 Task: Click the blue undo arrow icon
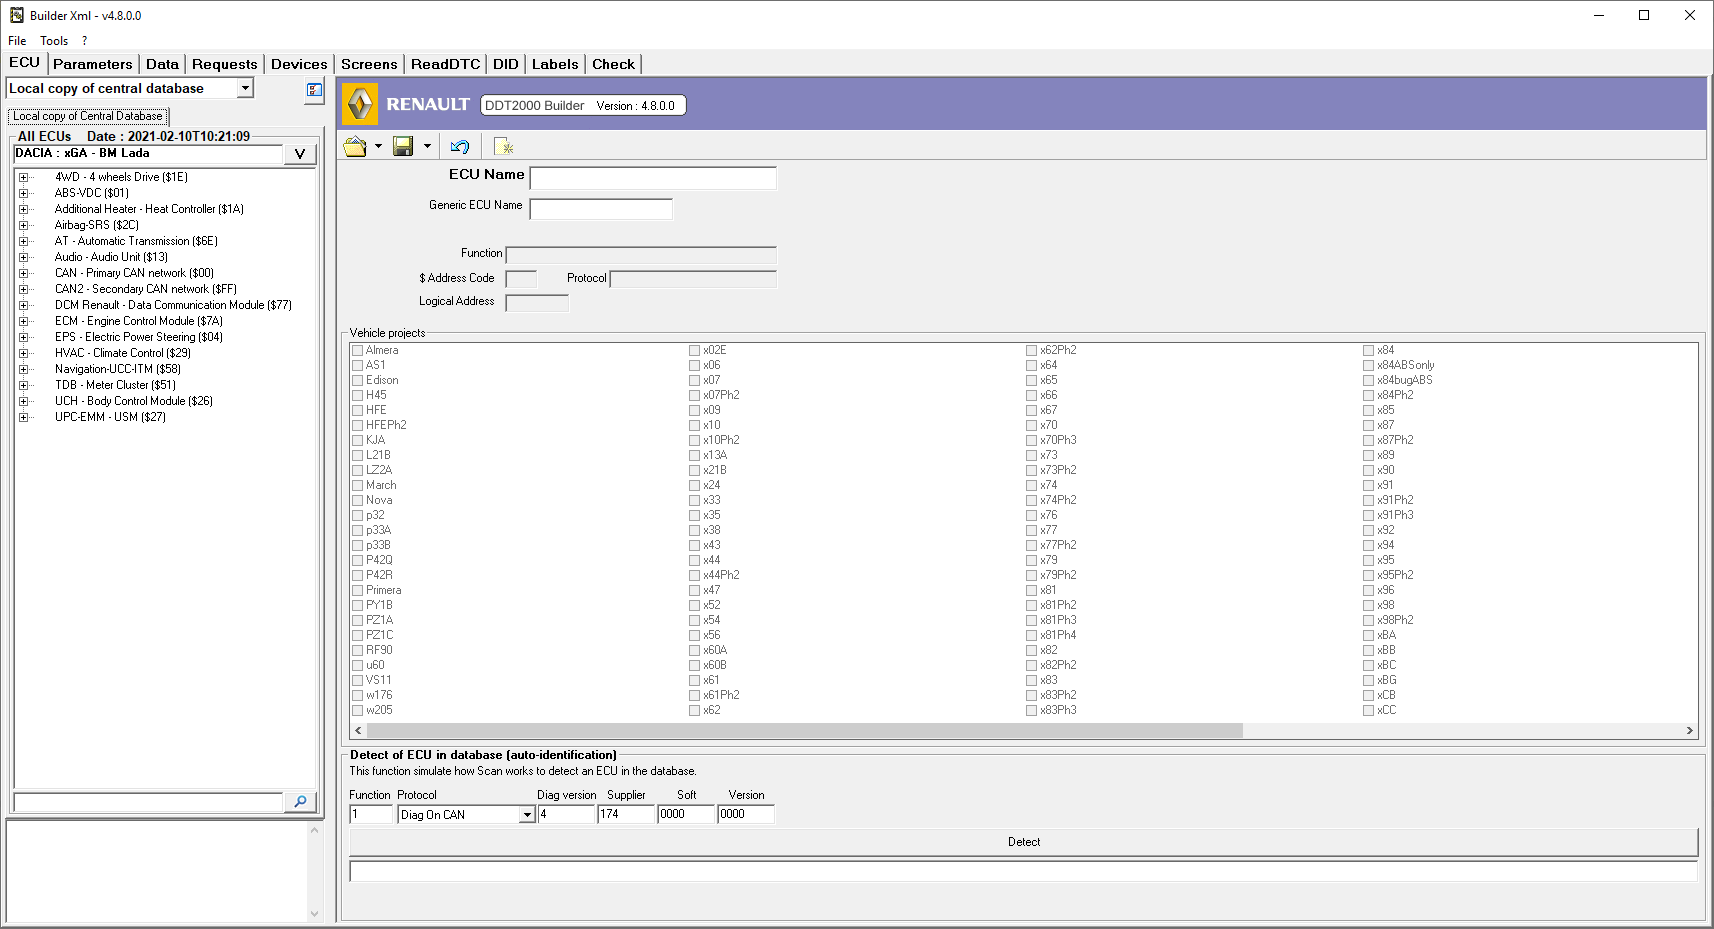(460, 147)
